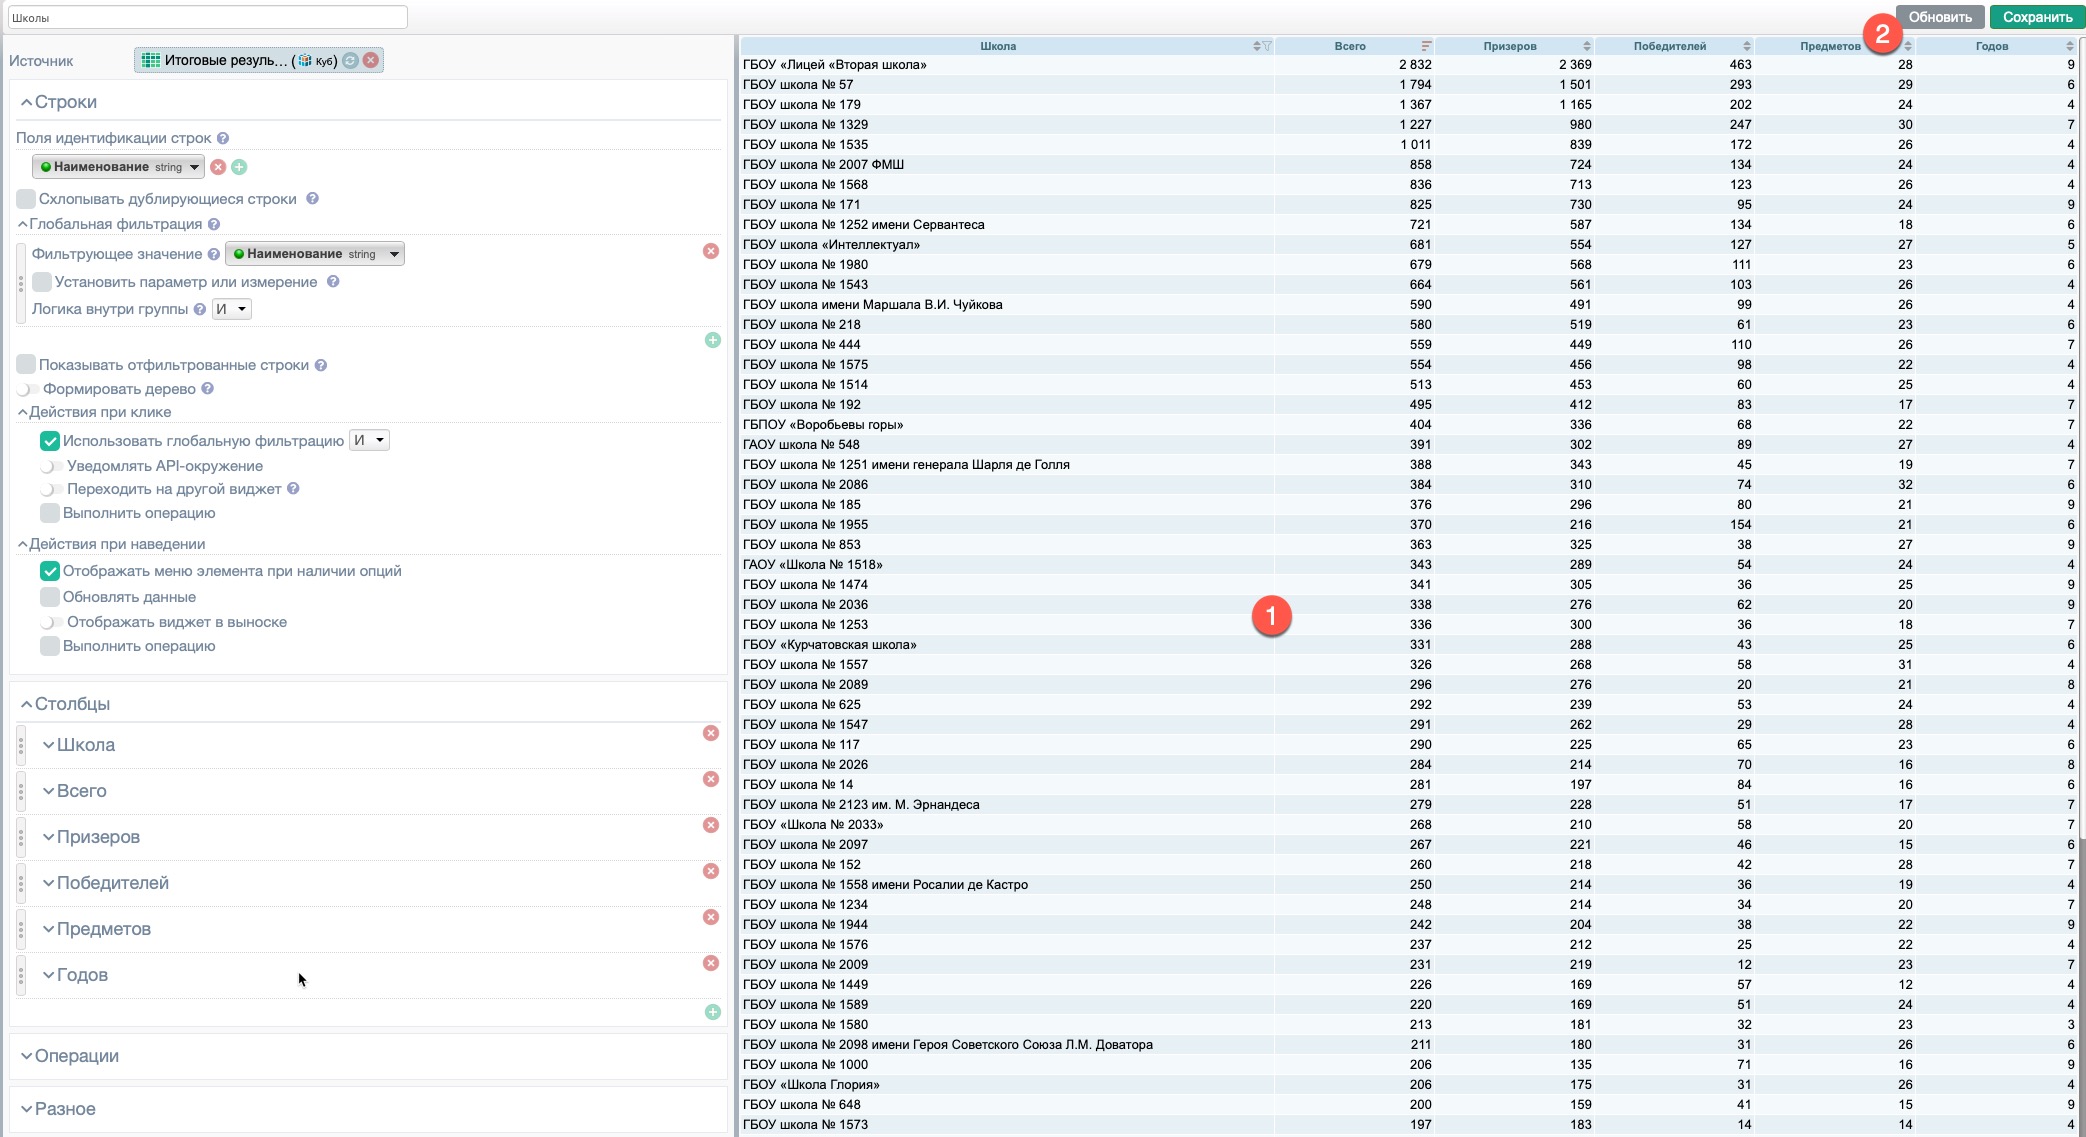
Task: Click the refresh icon on the source chip
Action: [x=351, y=61]
